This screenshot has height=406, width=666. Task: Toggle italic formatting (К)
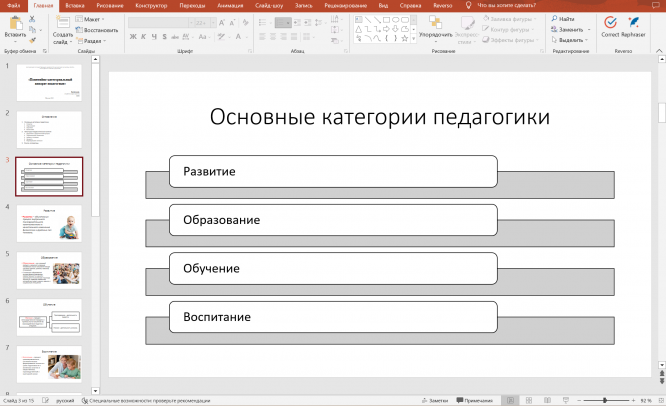tap(144, 37)
